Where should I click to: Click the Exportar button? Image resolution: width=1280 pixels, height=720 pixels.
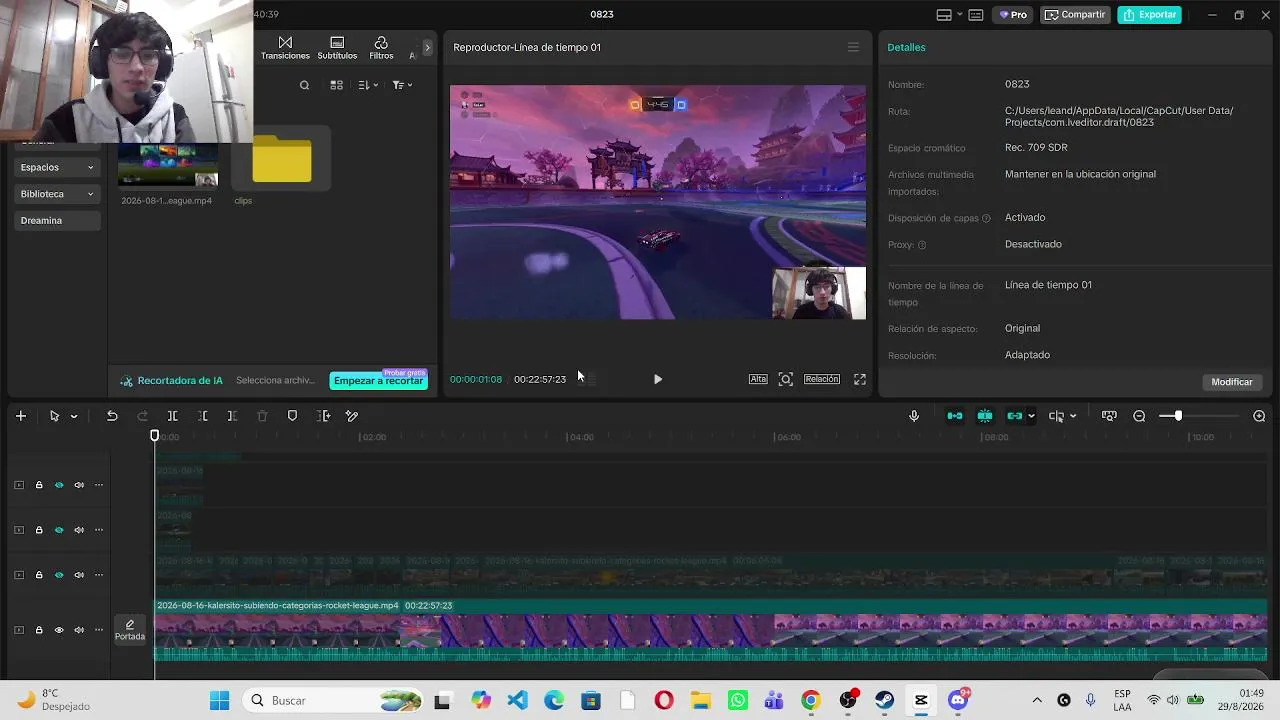coord(1149,15)
